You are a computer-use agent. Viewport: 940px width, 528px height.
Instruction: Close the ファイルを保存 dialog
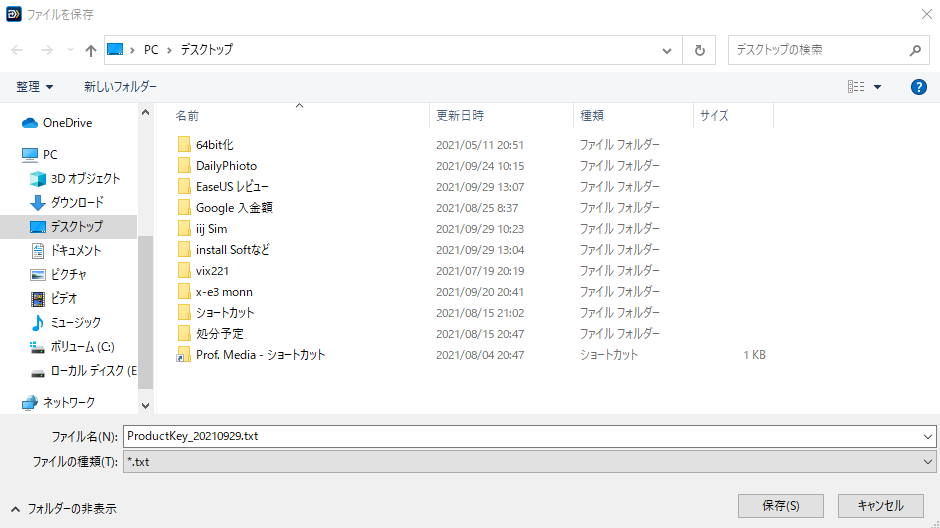[x=926, y=14]
